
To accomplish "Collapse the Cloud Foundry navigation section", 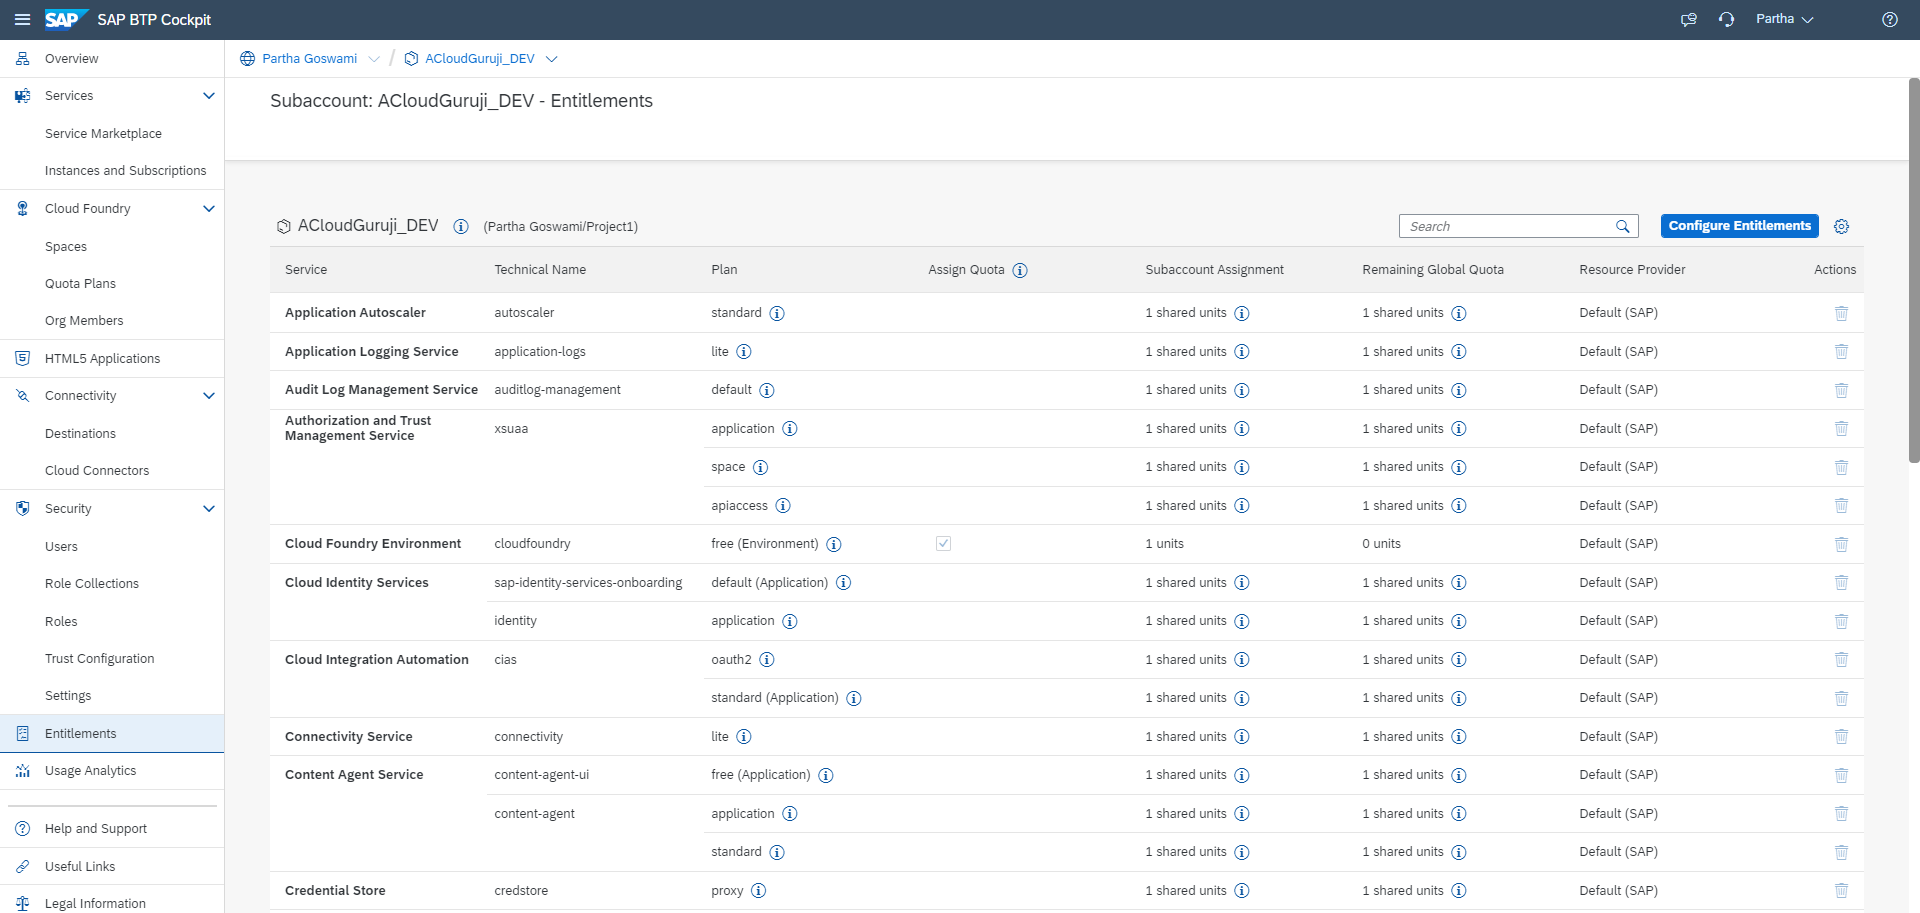I will click(x=209, y=209).
